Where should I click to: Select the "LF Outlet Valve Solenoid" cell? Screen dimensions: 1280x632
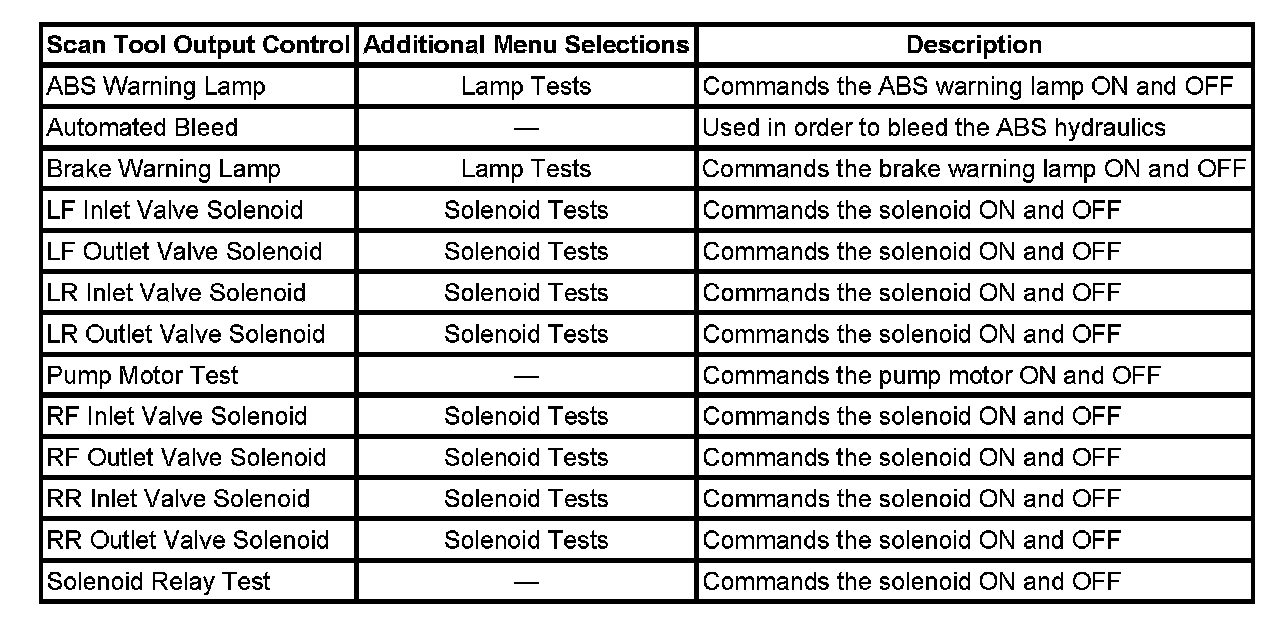tap(184, 251)
